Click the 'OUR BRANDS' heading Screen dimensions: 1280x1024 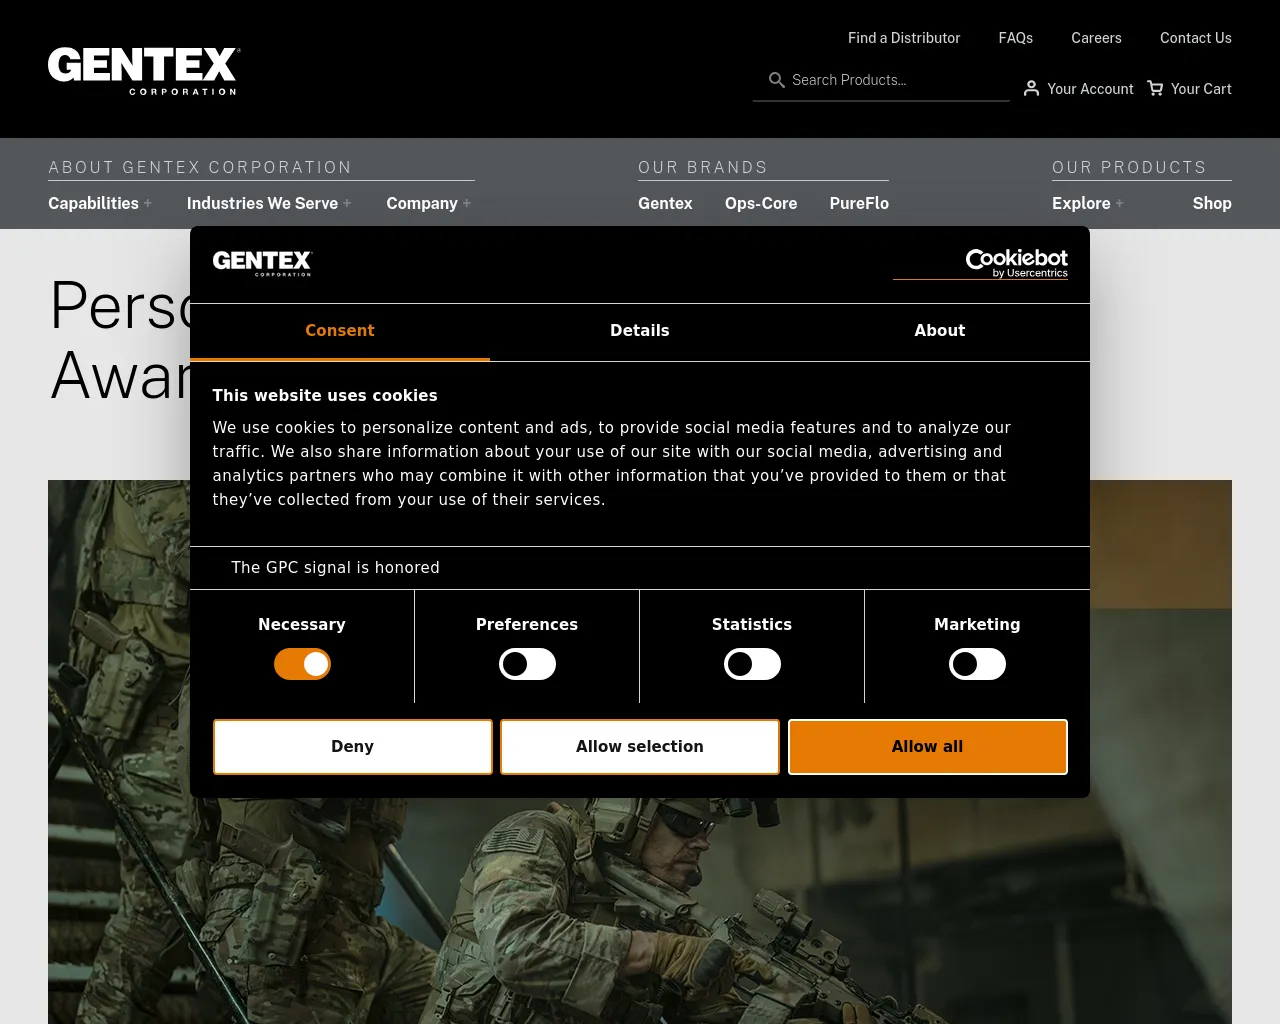tap(703, 167)
